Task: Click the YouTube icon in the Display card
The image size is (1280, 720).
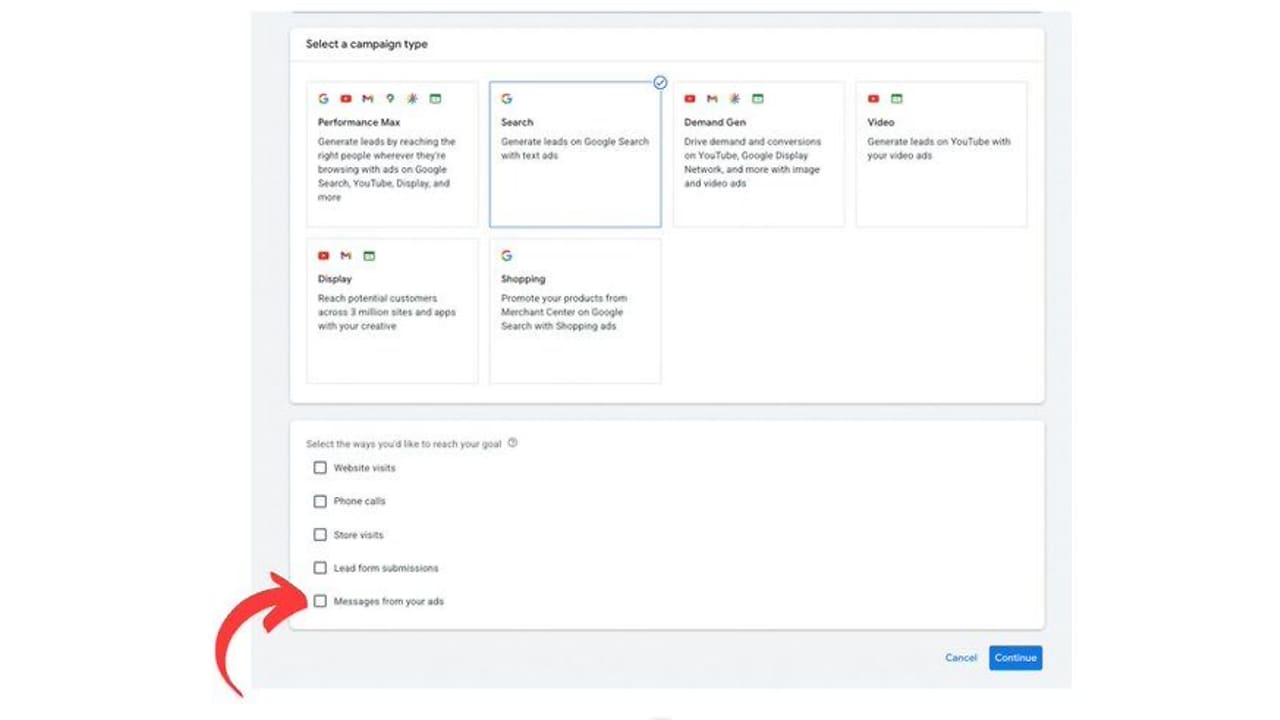Action: 323,256
